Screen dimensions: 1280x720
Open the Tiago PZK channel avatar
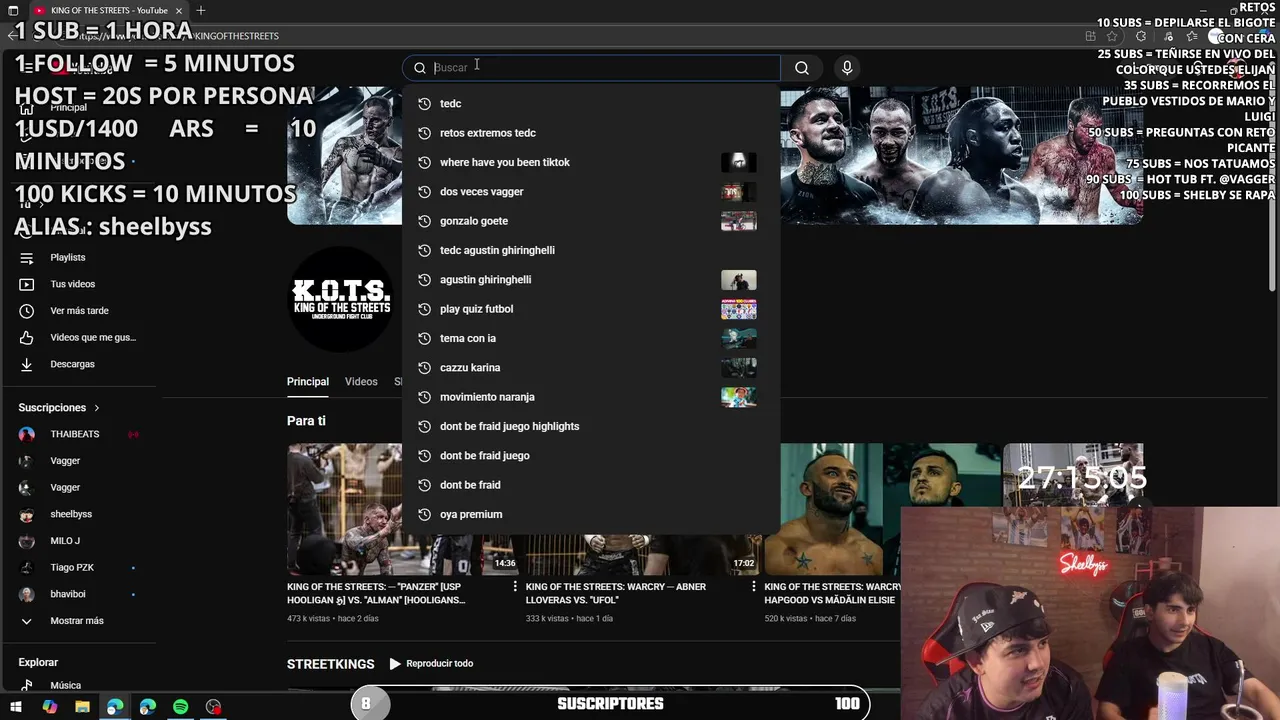[27, 568]
